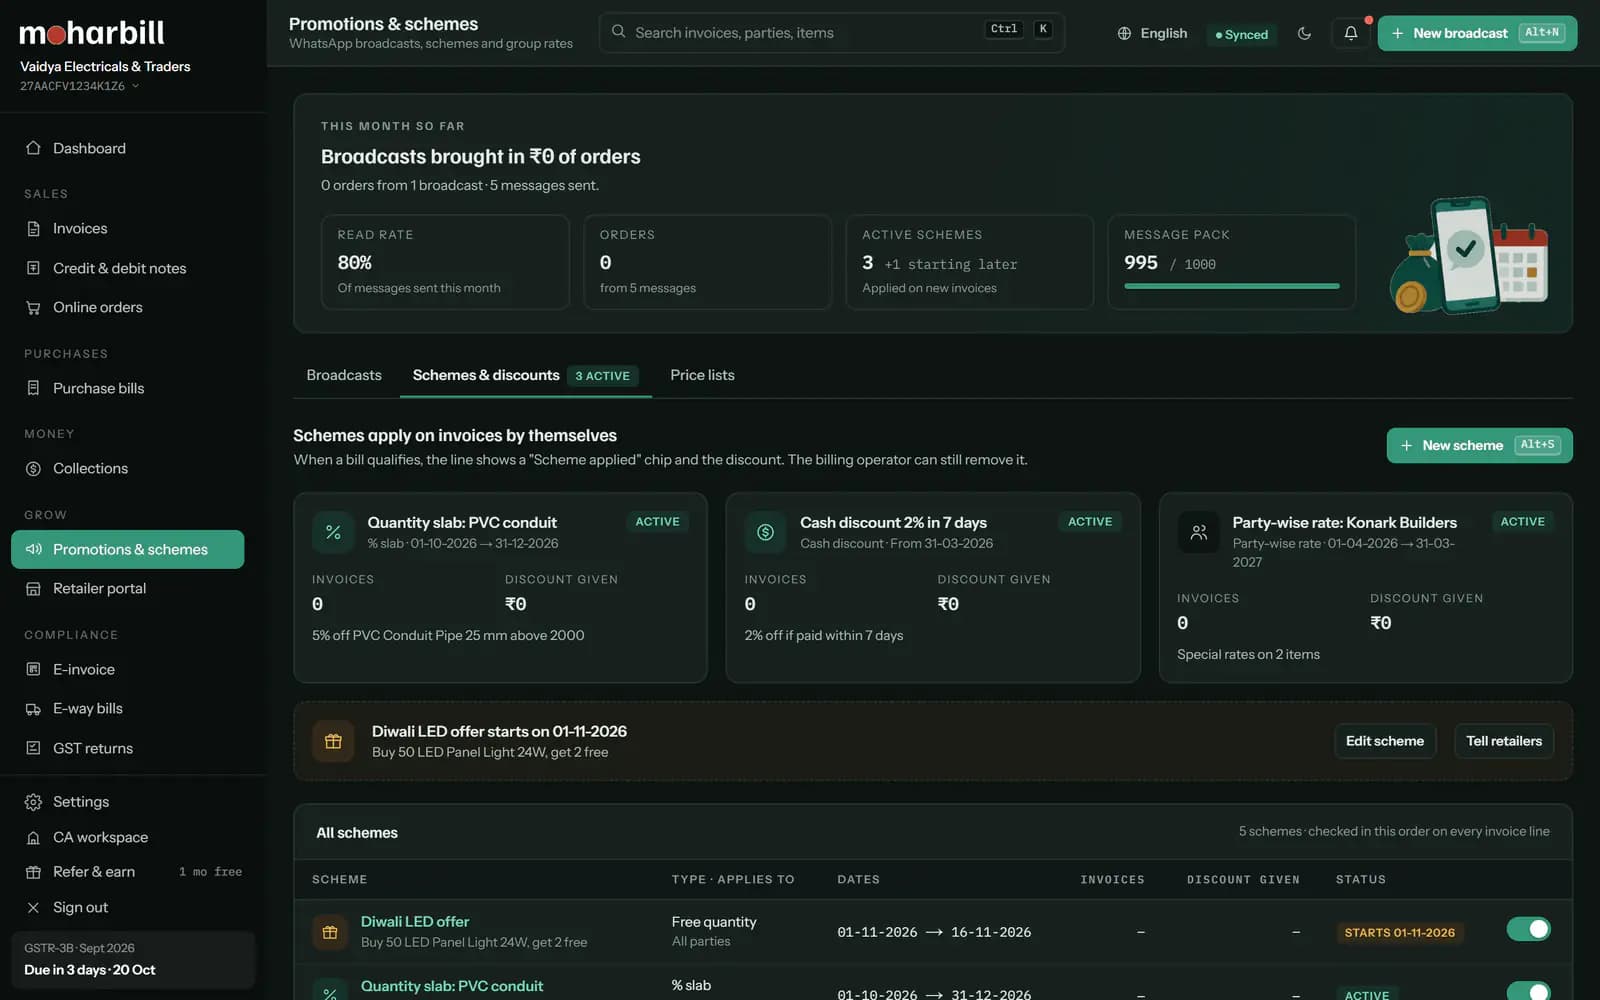Expand the GSTIN 27AACFV1234K1Z6 company switcher

coord(79,86)
